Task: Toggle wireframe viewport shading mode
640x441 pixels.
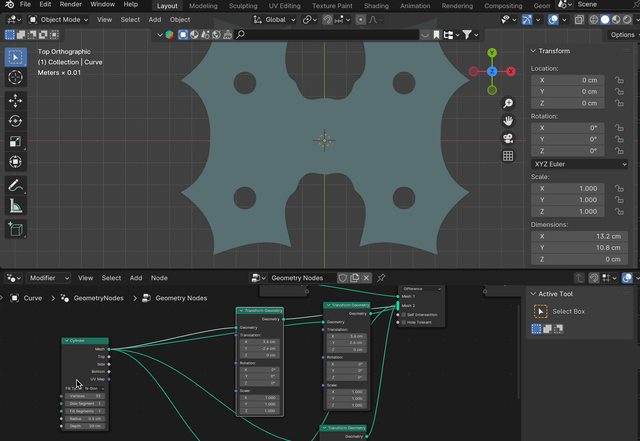Action: tap(594, 20)
